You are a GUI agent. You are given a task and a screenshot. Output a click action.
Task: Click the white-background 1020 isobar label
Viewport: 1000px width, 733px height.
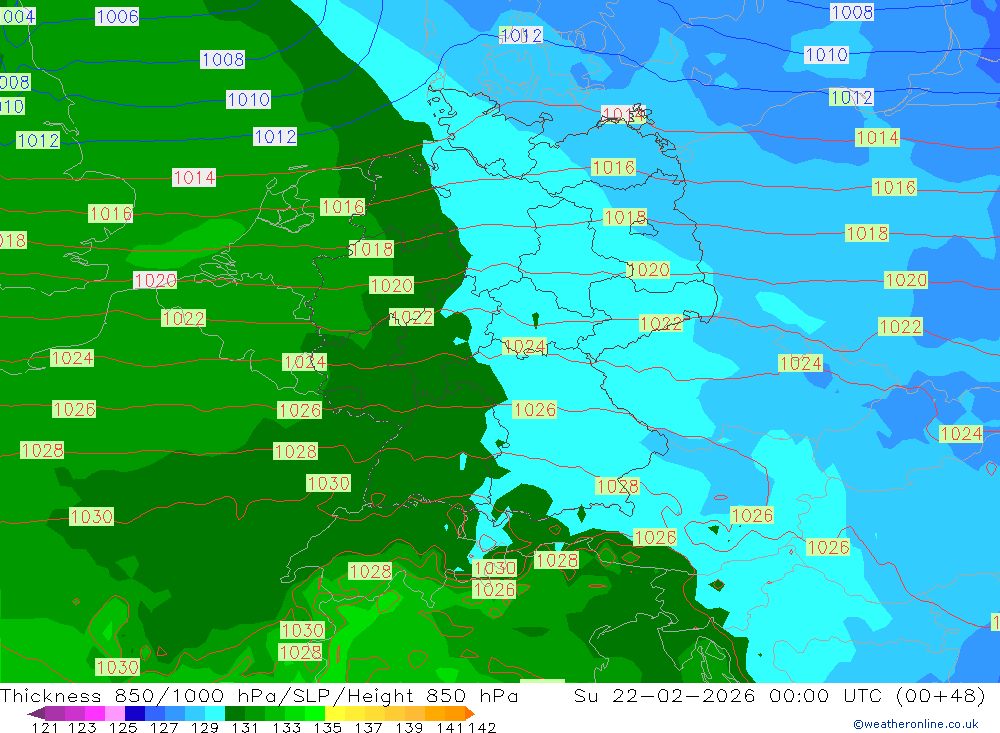[x=155, y=280]
